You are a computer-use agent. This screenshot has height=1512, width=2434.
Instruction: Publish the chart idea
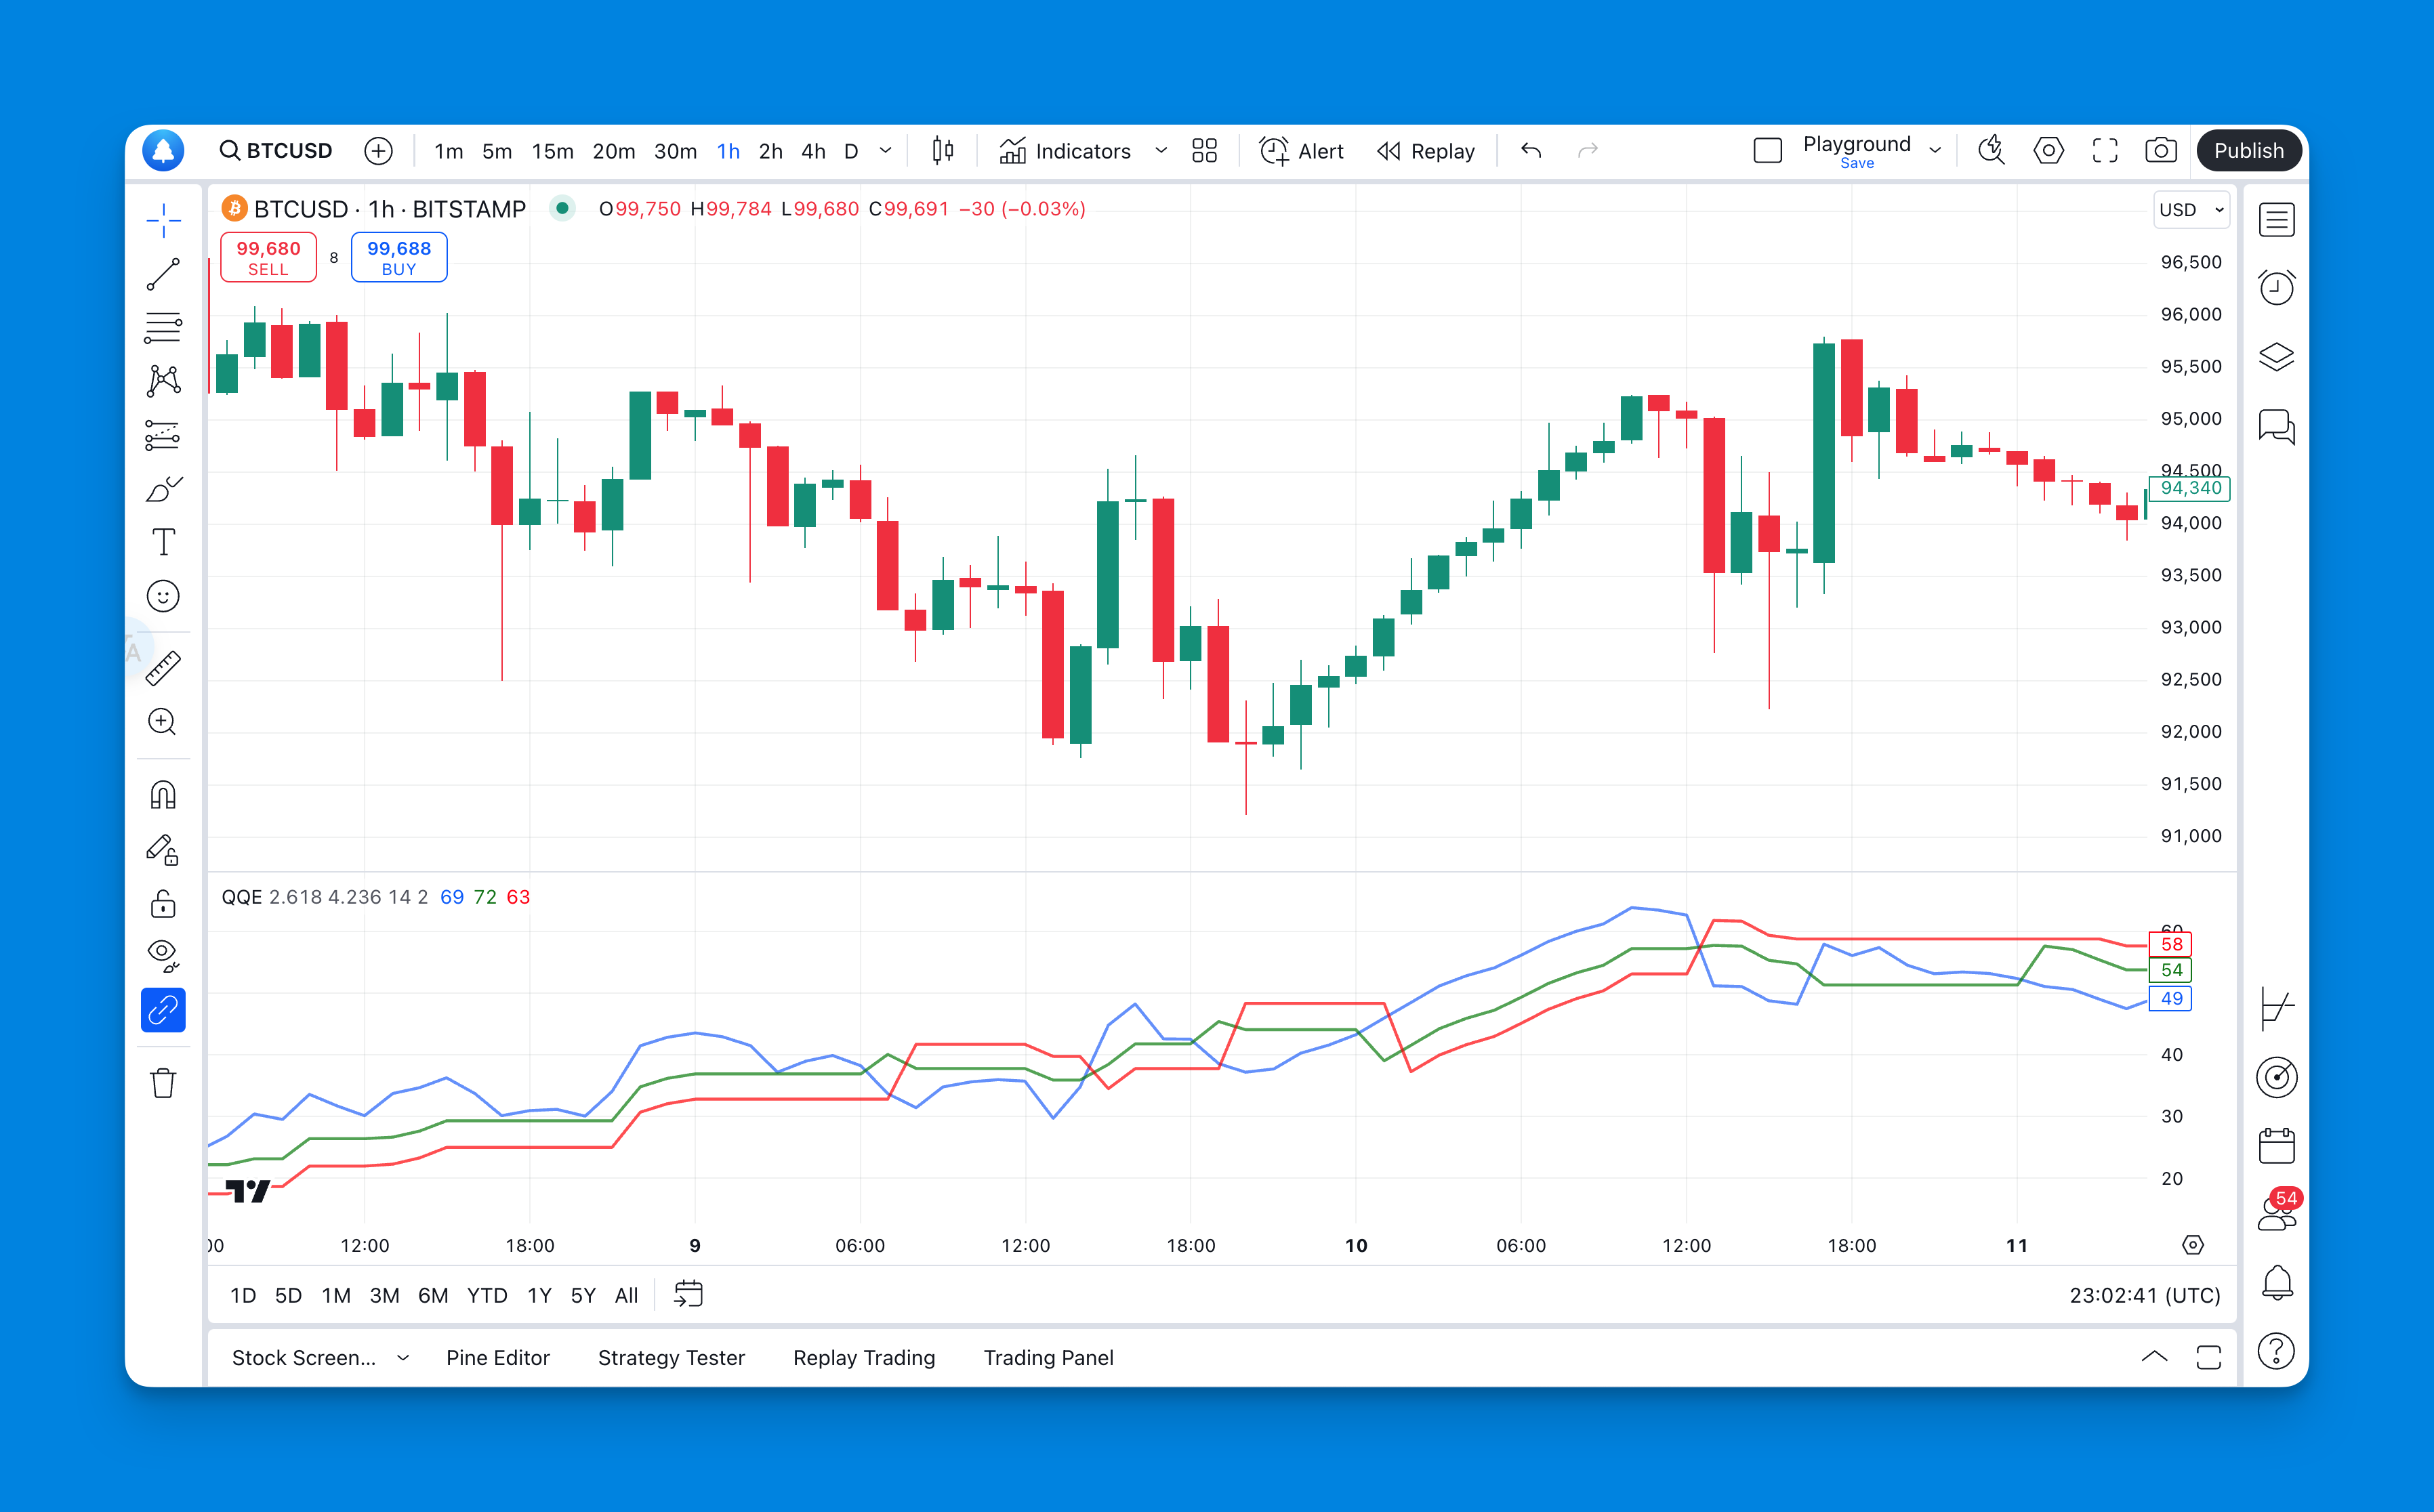click(2249, 151)
